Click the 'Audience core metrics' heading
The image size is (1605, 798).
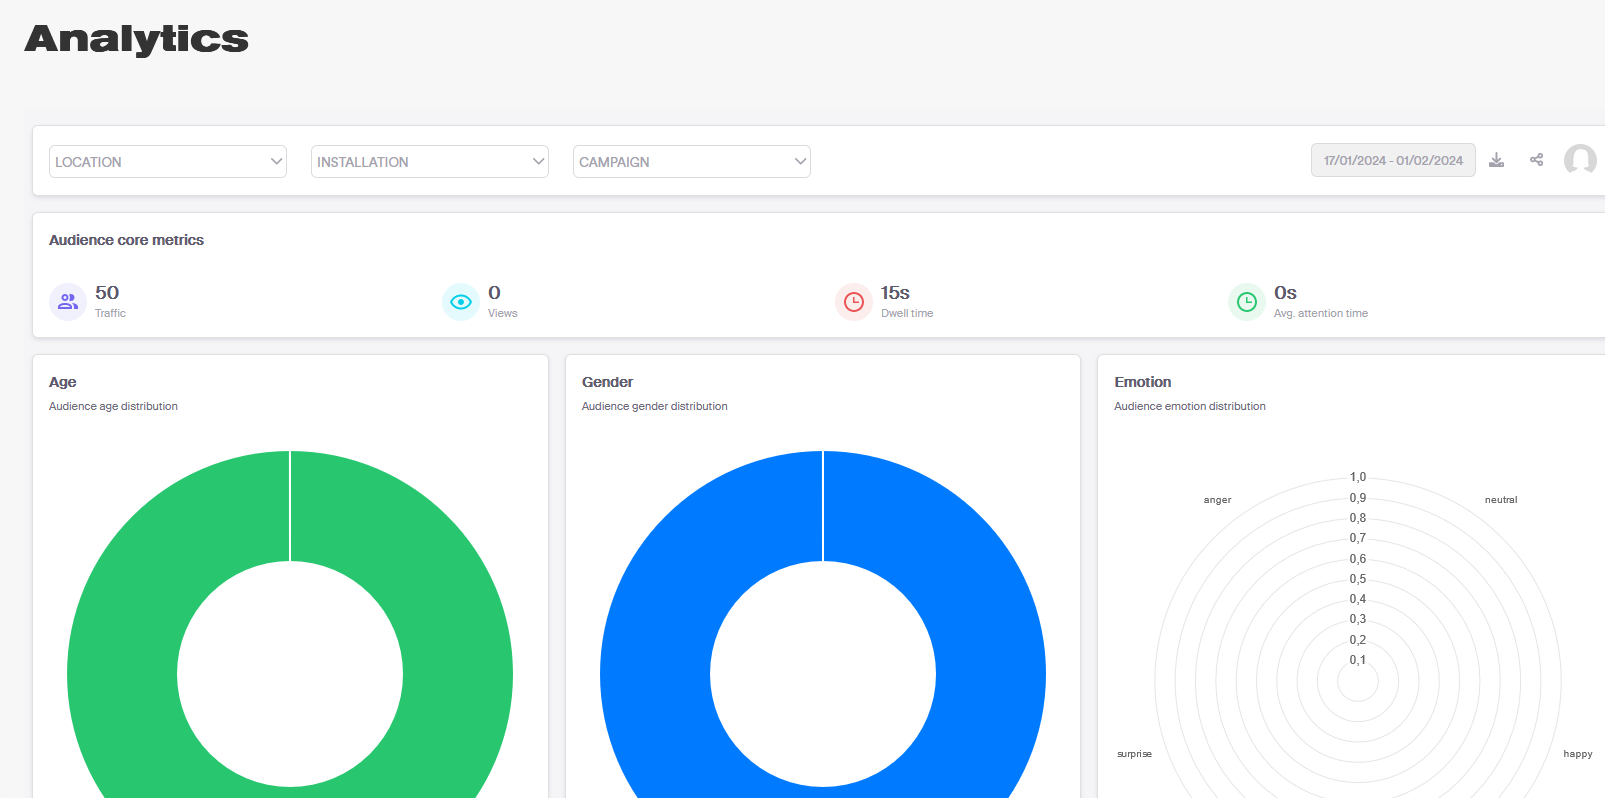pos(126,240)
